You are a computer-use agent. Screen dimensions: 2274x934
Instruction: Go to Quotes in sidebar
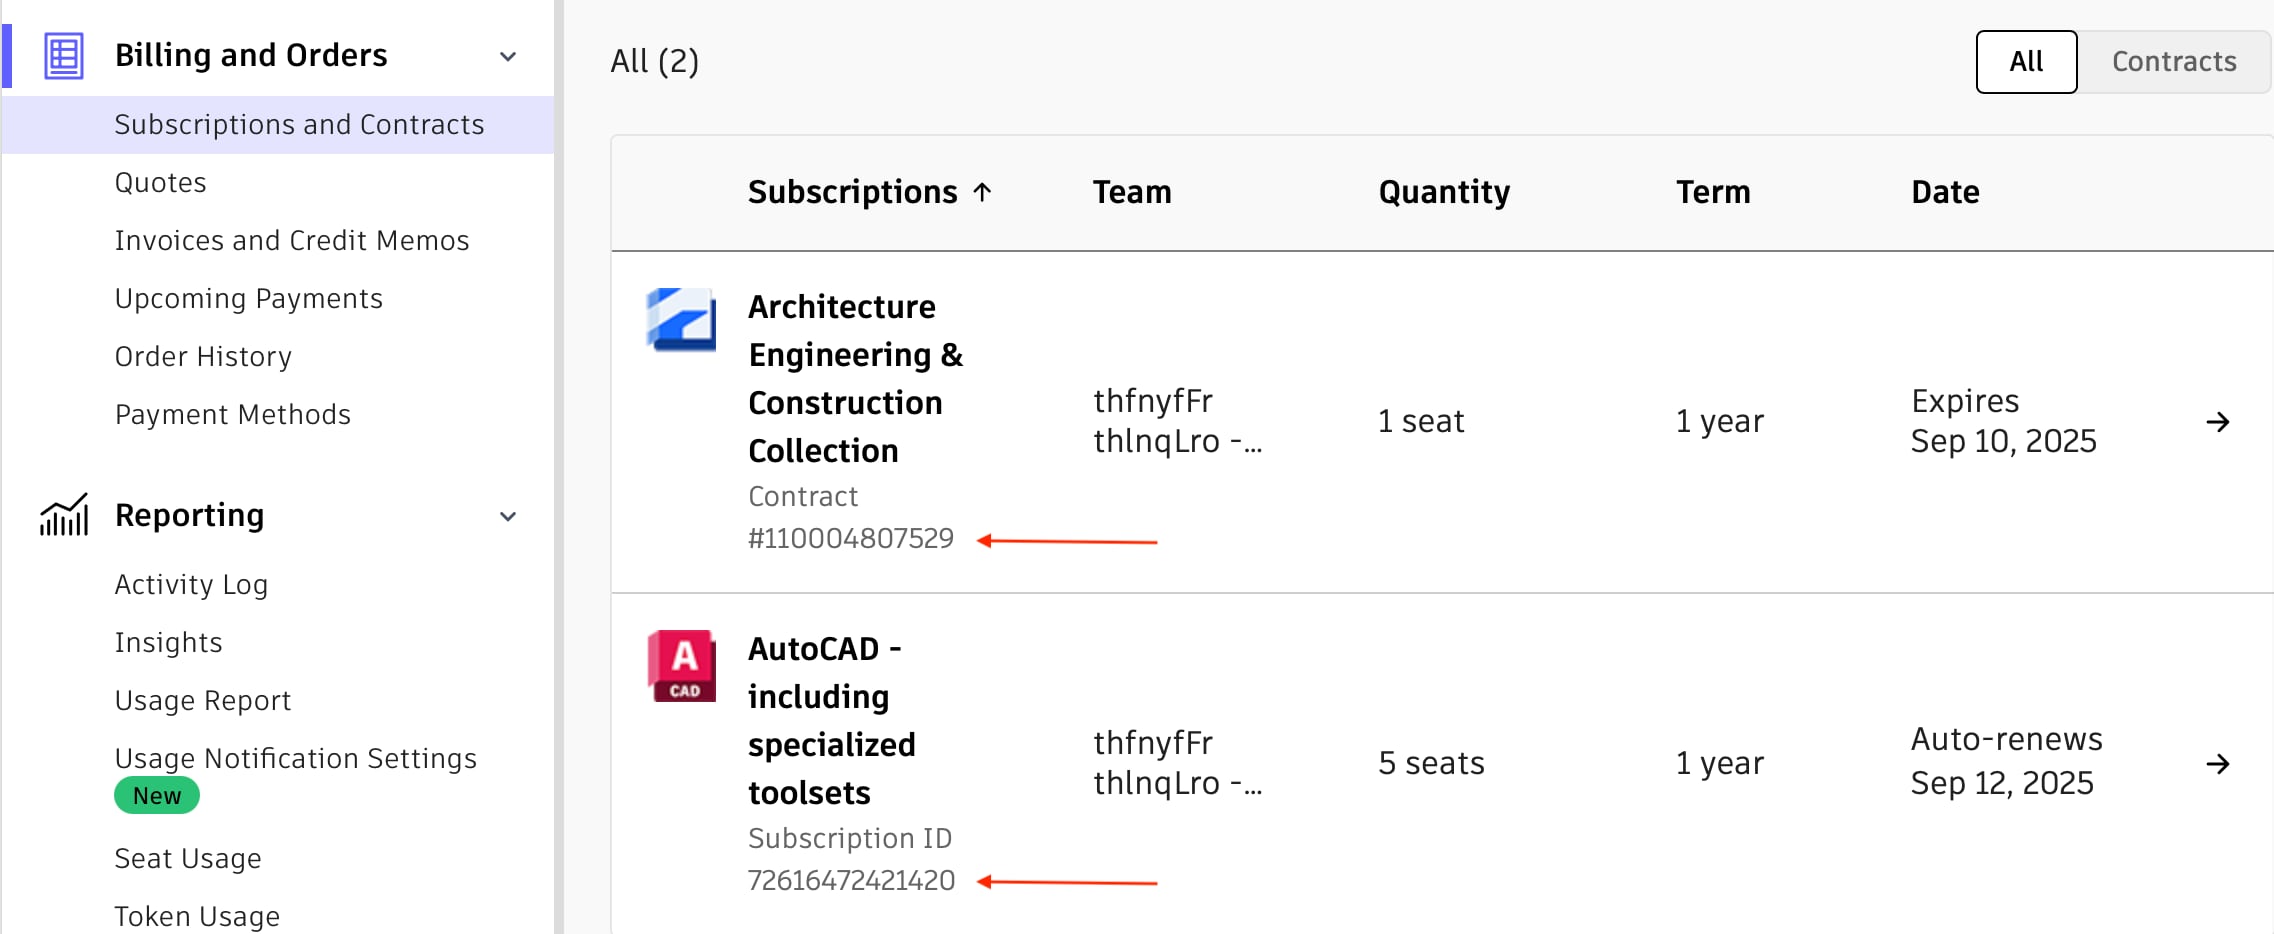tap(160, 183)
